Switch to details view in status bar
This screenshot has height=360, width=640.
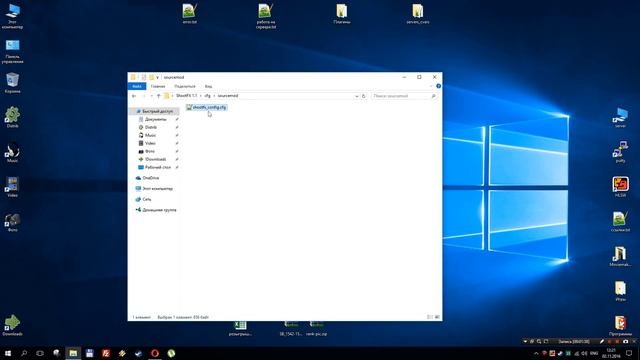[x=429, y=317]
